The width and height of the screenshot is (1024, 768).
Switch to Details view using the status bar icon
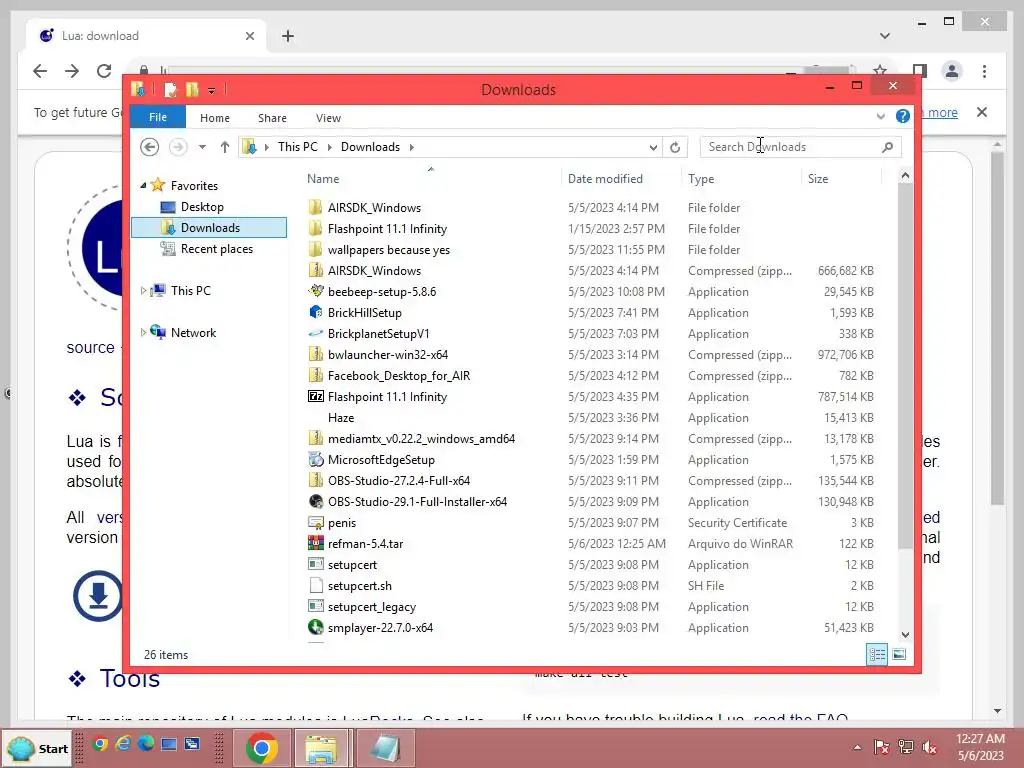coord(877,654)
